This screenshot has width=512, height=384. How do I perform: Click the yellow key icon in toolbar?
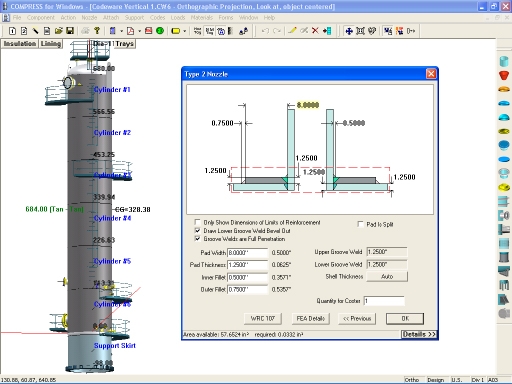point(97,31)
